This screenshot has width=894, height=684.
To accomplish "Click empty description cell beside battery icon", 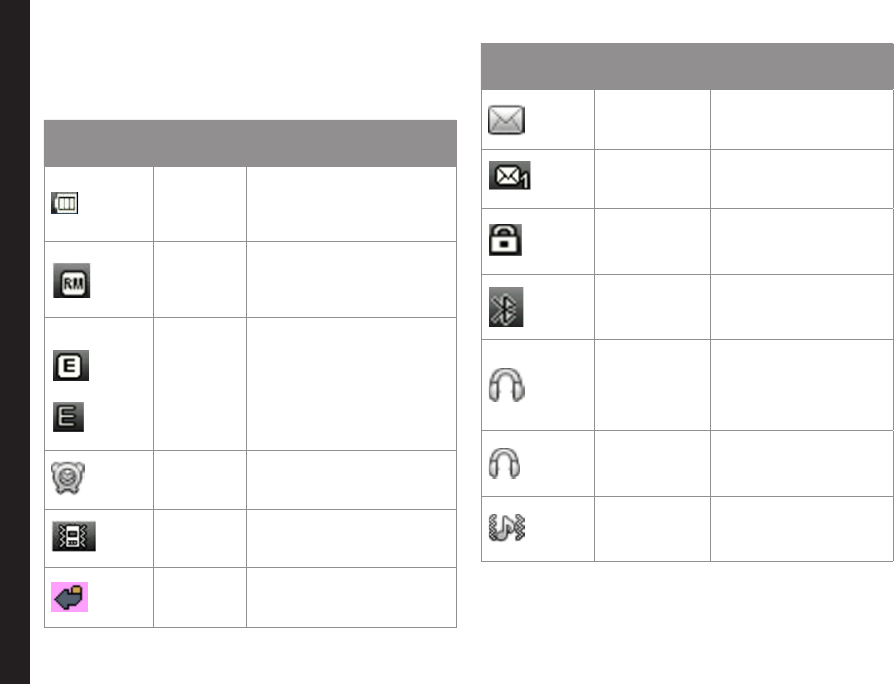I will 351,204.
